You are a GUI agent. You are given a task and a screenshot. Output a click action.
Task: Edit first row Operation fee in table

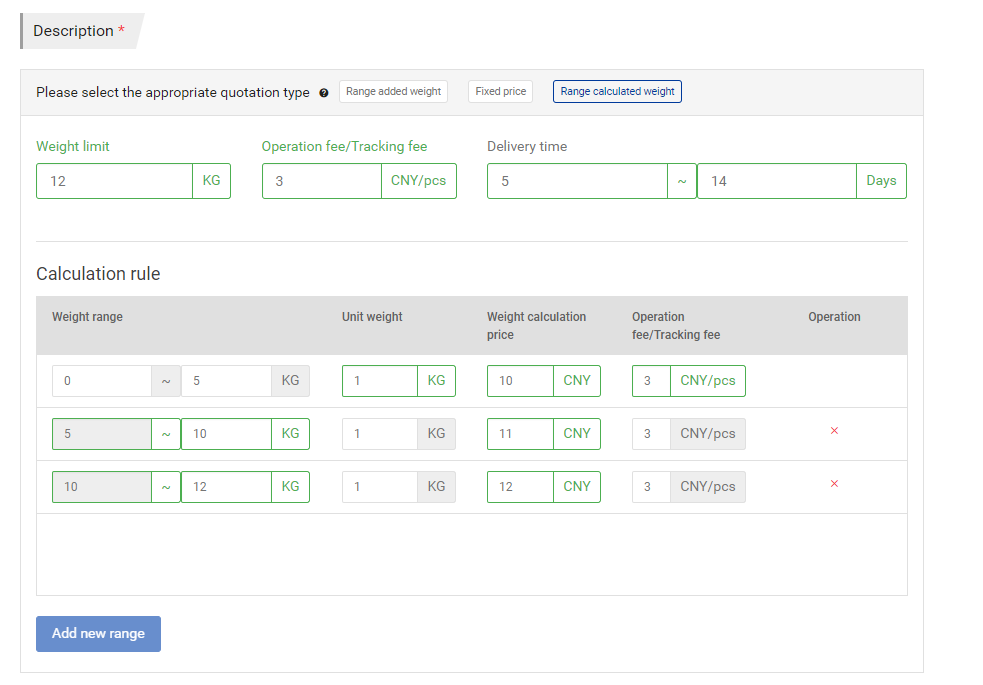[651, 381]
